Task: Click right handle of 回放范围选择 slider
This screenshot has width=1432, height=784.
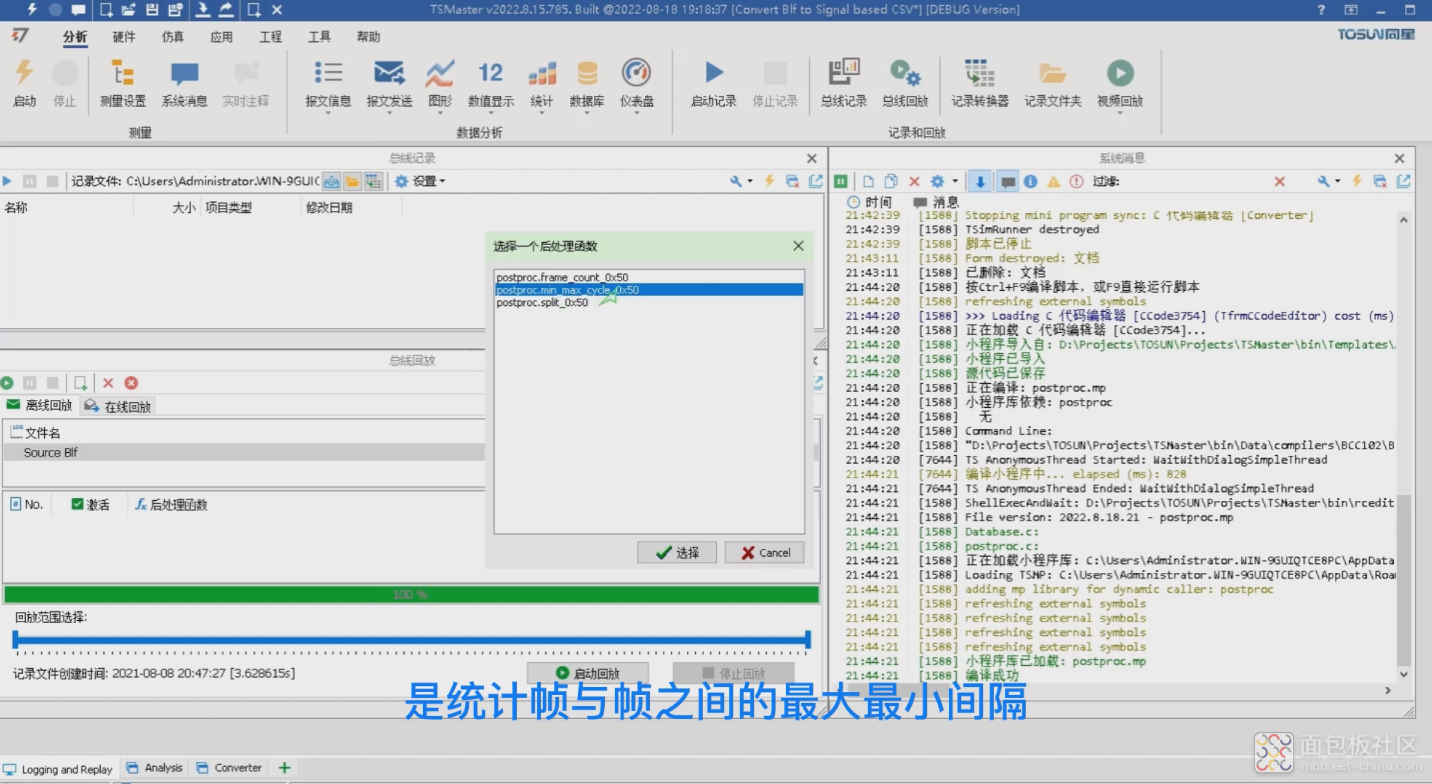Action: pyautogui.click(x=808, y=639)
